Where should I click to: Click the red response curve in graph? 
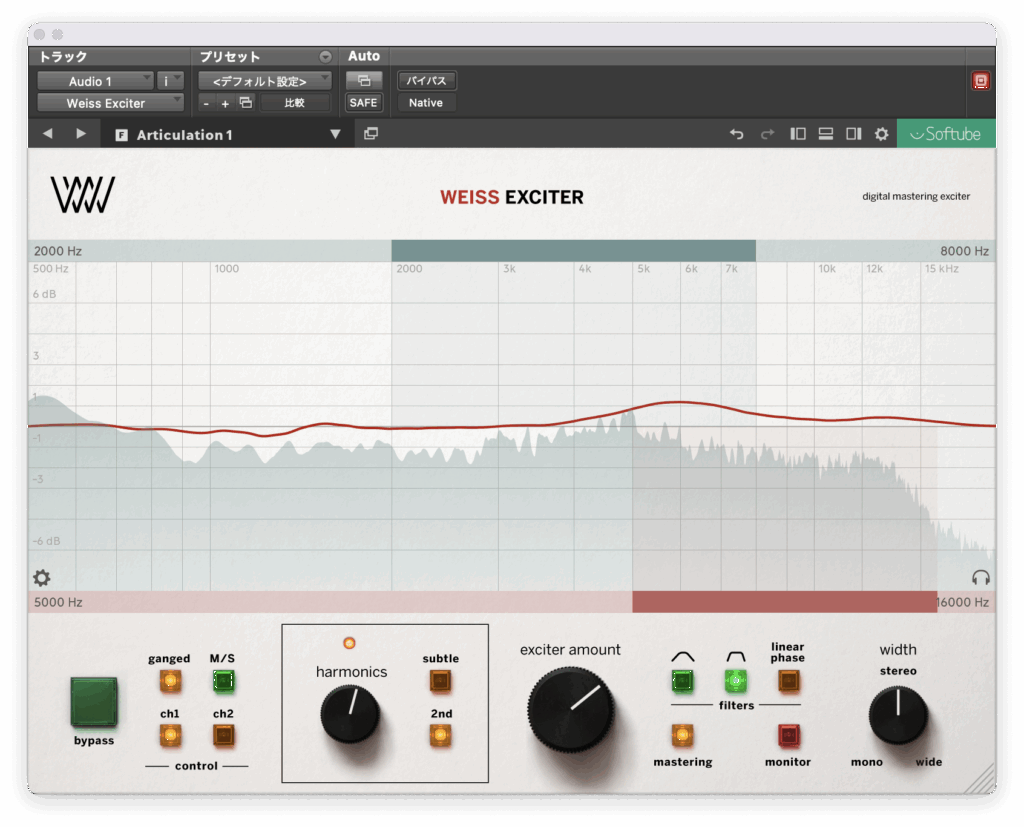tap(681, 402)
